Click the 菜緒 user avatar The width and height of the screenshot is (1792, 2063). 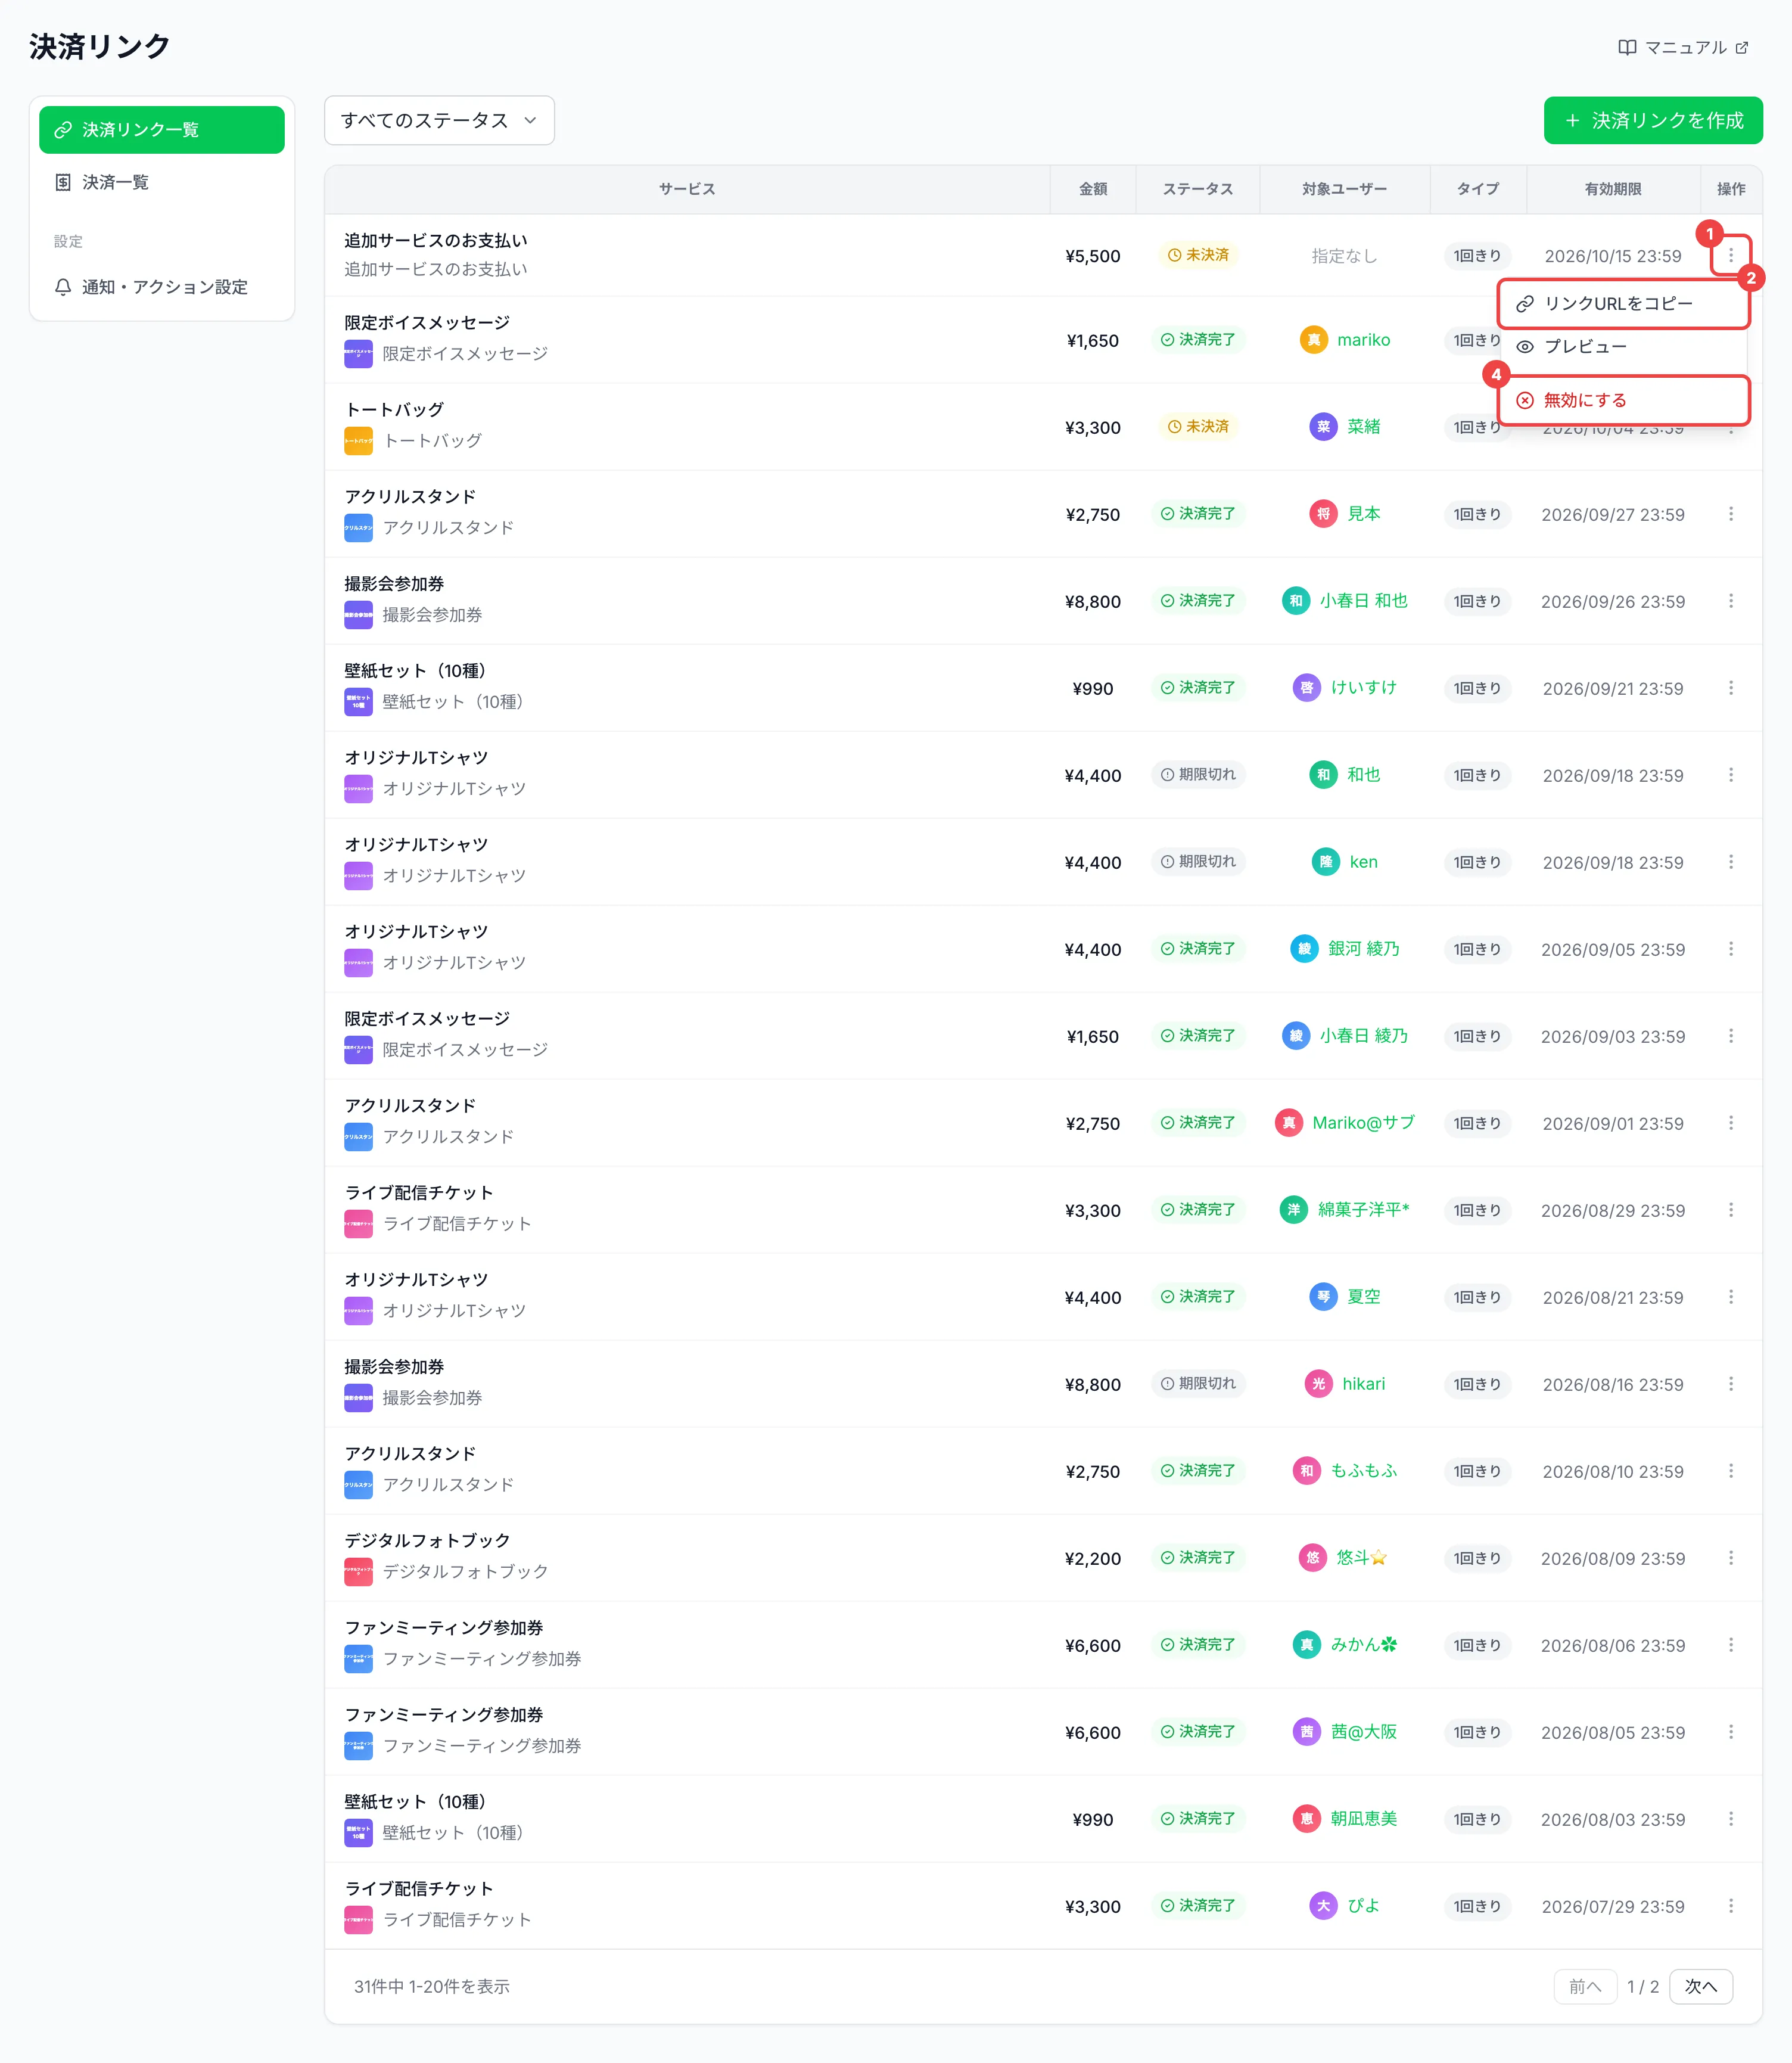click(x=1323, y=427)
